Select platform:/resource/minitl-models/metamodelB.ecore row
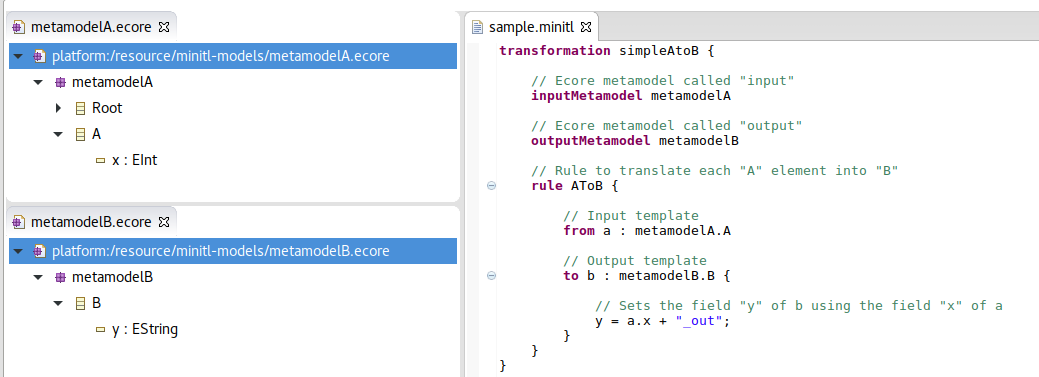1039x377 pixels. coord(233,251)
